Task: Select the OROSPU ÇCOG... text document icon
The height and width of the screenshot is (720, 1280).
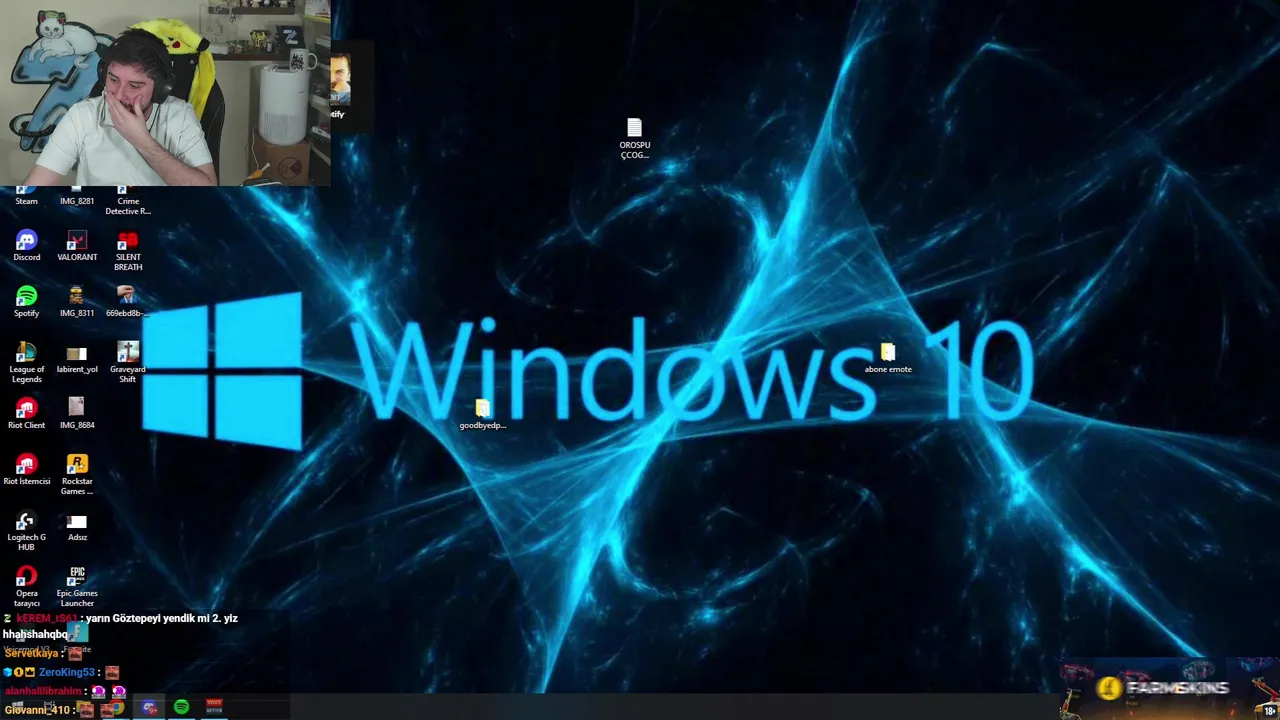Action: pyautogui.click(x=634, y=139)
